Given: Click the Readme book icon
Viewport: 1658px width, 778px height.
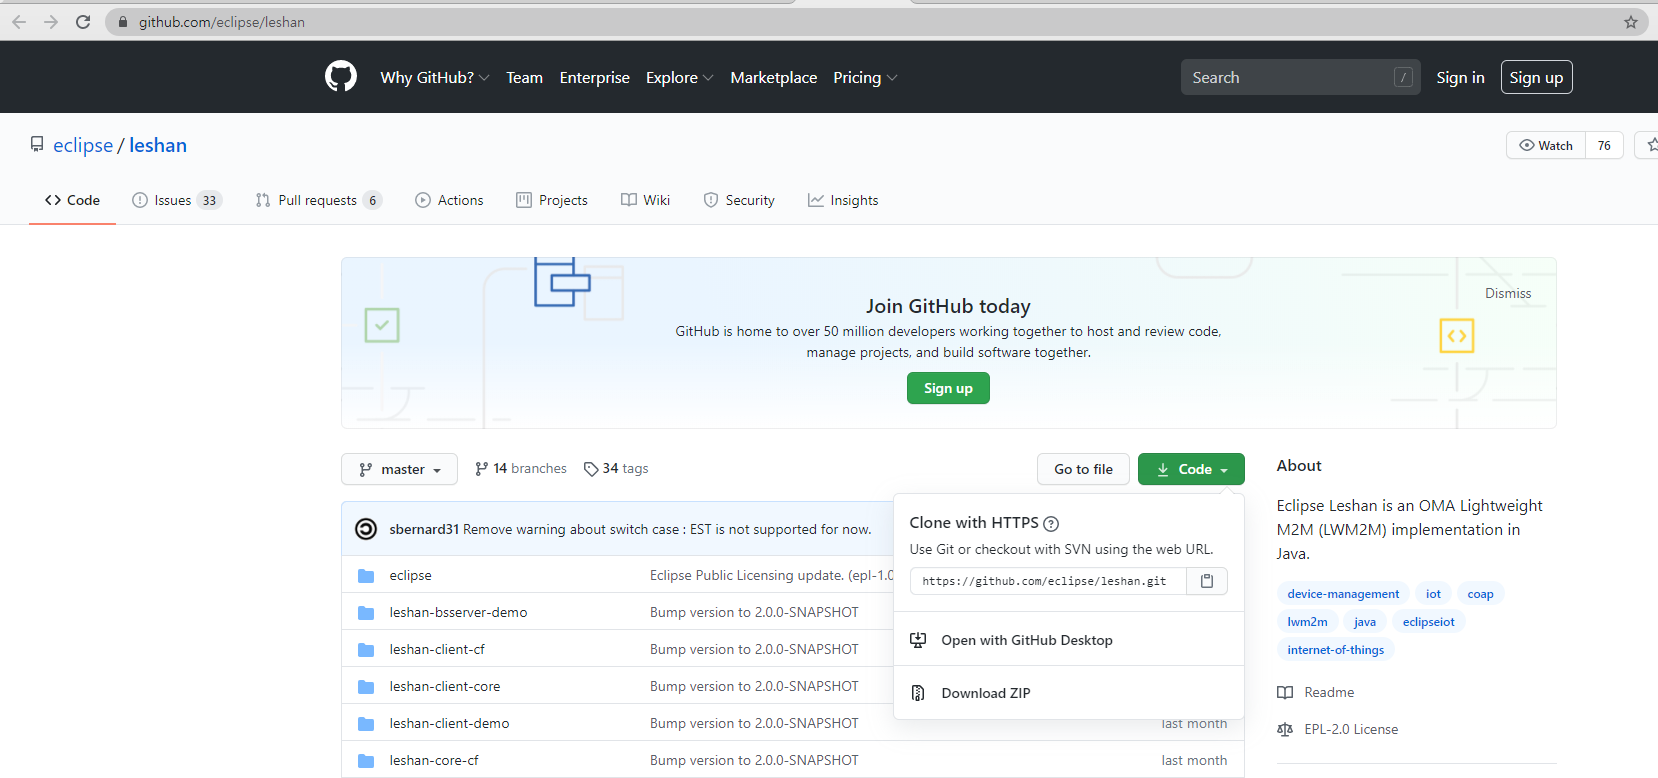Looking at the screenshot, I should pos(1285,692).
